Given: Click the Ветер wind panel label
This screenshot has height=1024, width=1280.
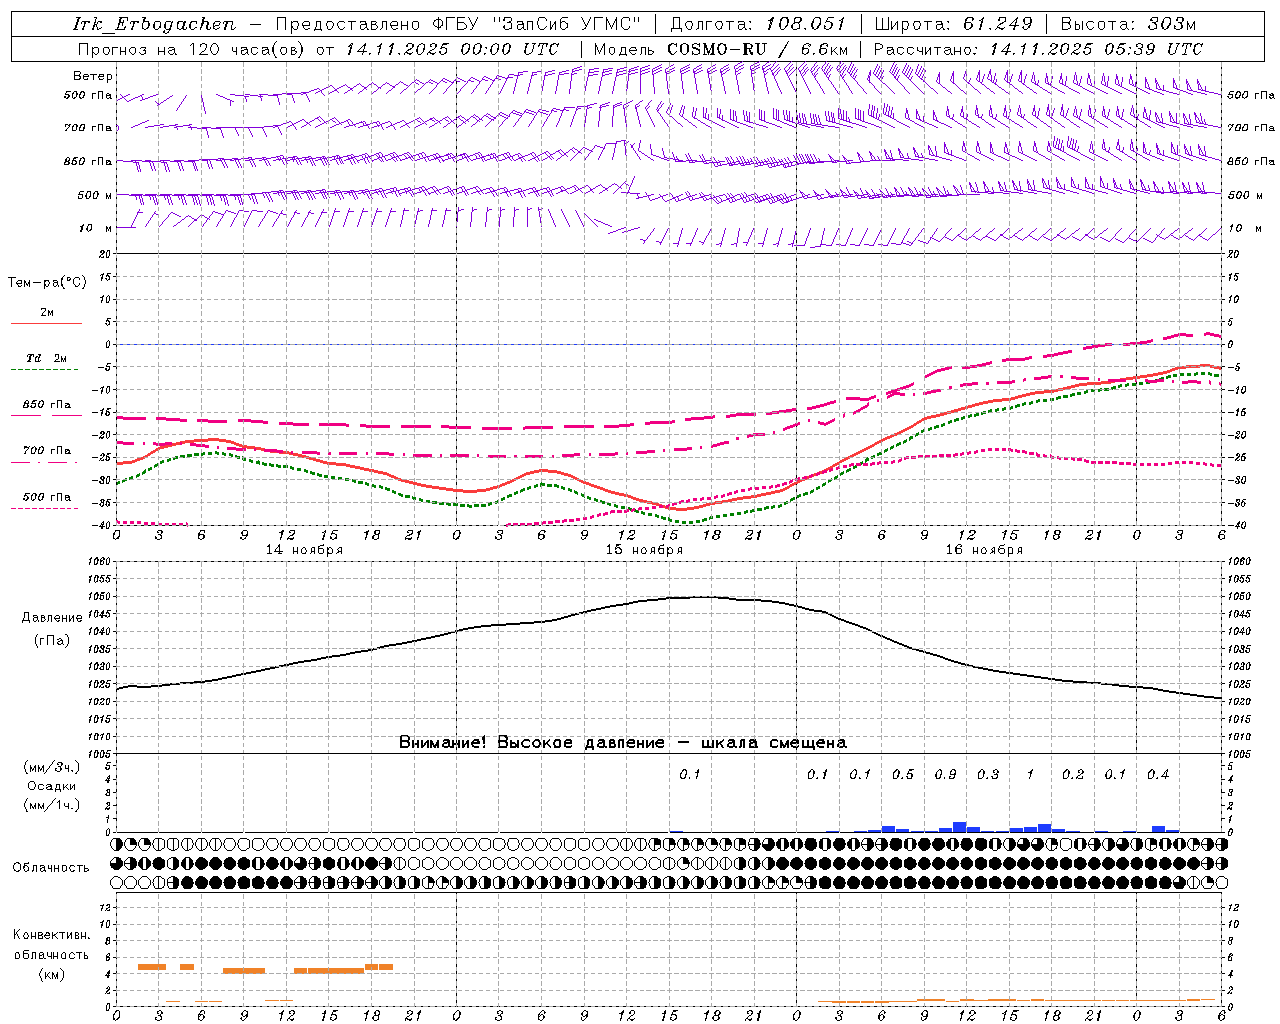Looking at the screenshot, I should point(92,76).
